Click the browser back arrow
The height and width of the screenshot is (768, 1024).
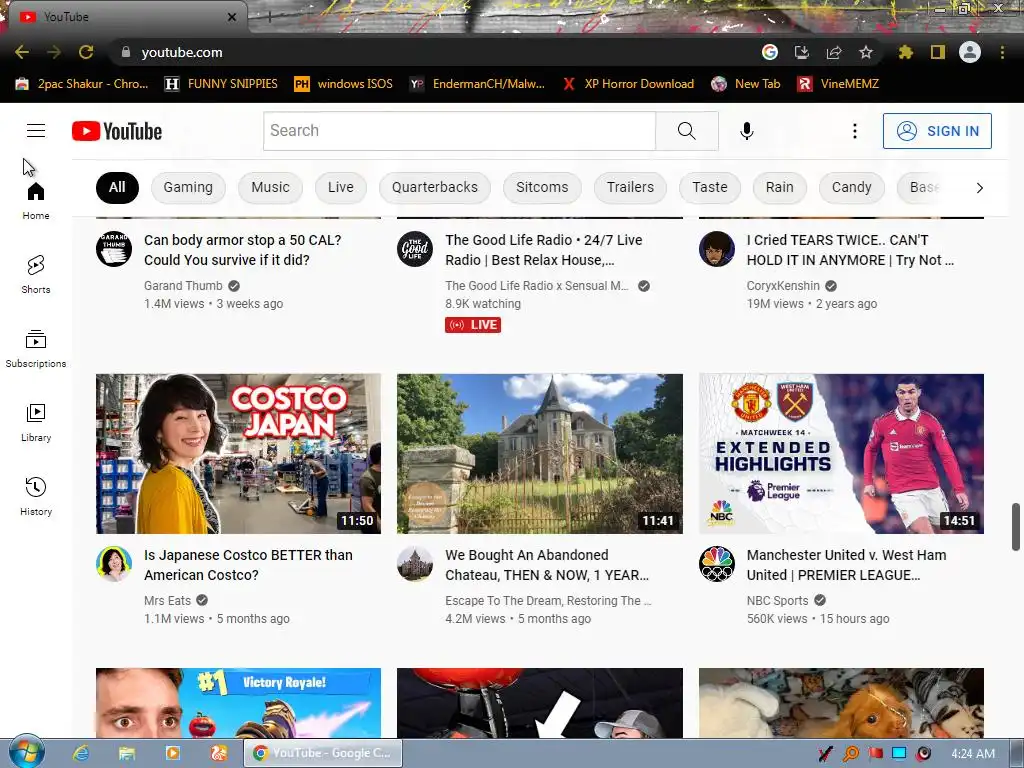pyautogui.click(x=22, y=52)
